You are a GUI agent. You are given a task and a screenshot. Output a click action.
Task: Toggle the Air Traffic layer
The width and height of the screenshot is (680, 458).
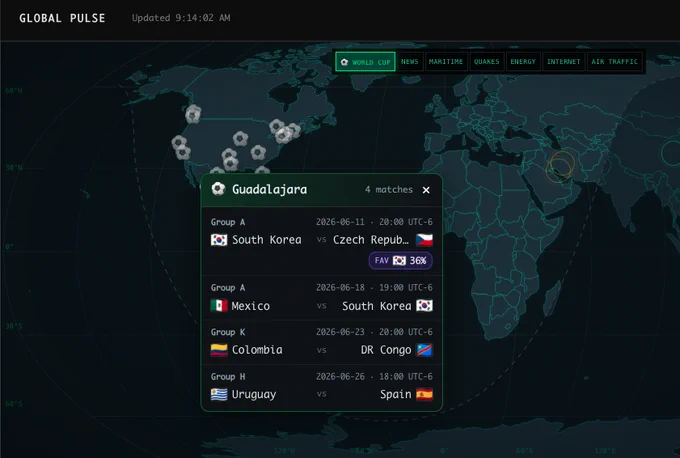[615, 62]
